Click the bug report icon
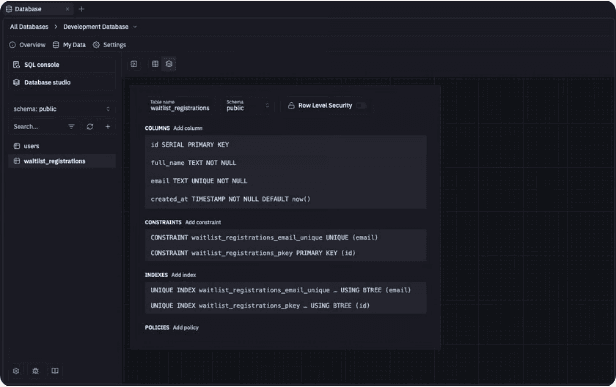616x387 pixels. click(x=35, y=371)
